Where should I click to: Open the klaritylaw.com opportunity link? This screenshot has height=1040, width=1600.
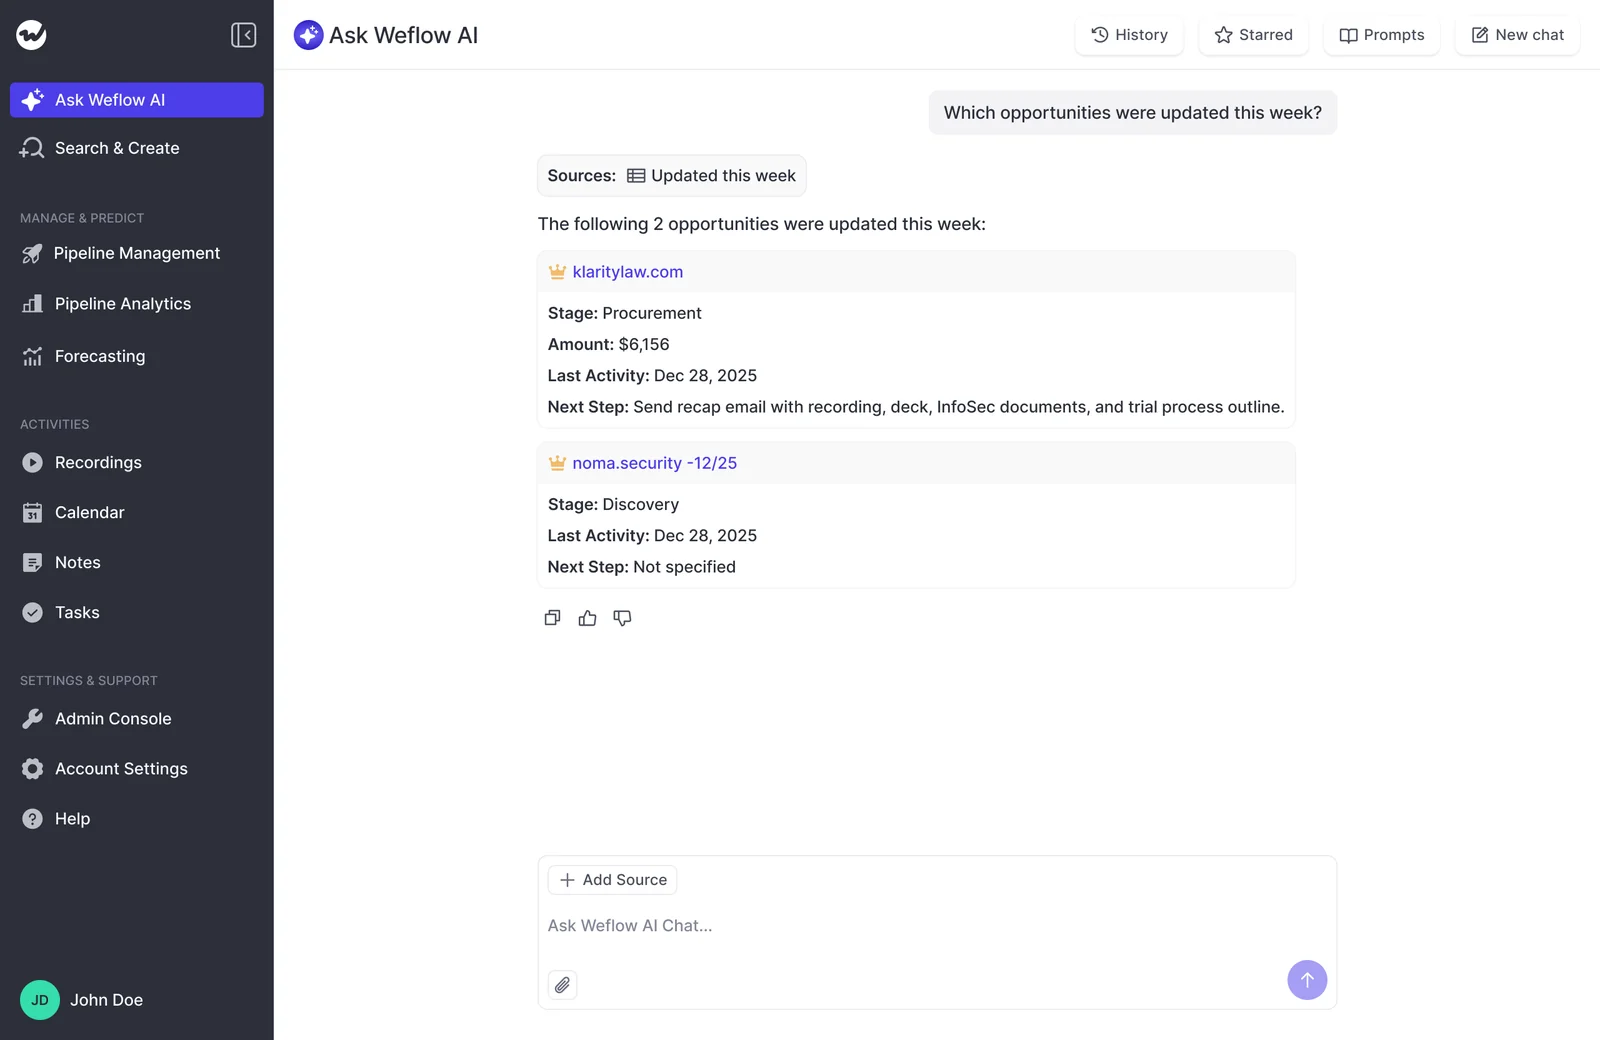point(628,272)
